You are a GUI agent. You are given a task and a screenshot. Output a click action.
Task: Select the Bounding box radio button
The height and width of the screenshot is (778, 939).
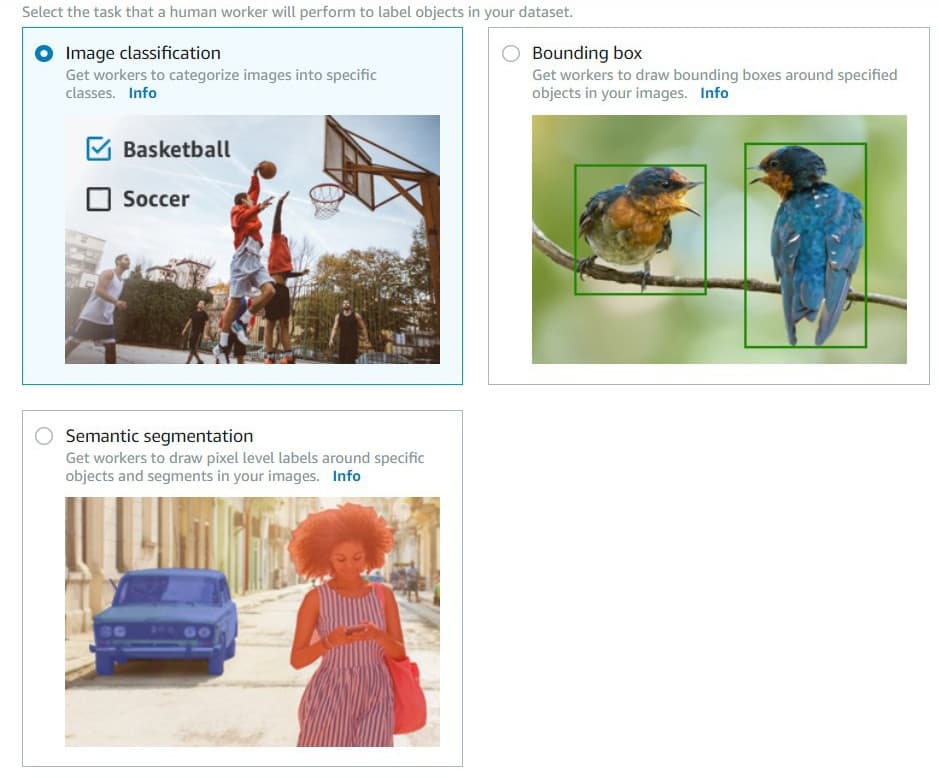coord(511,53)
